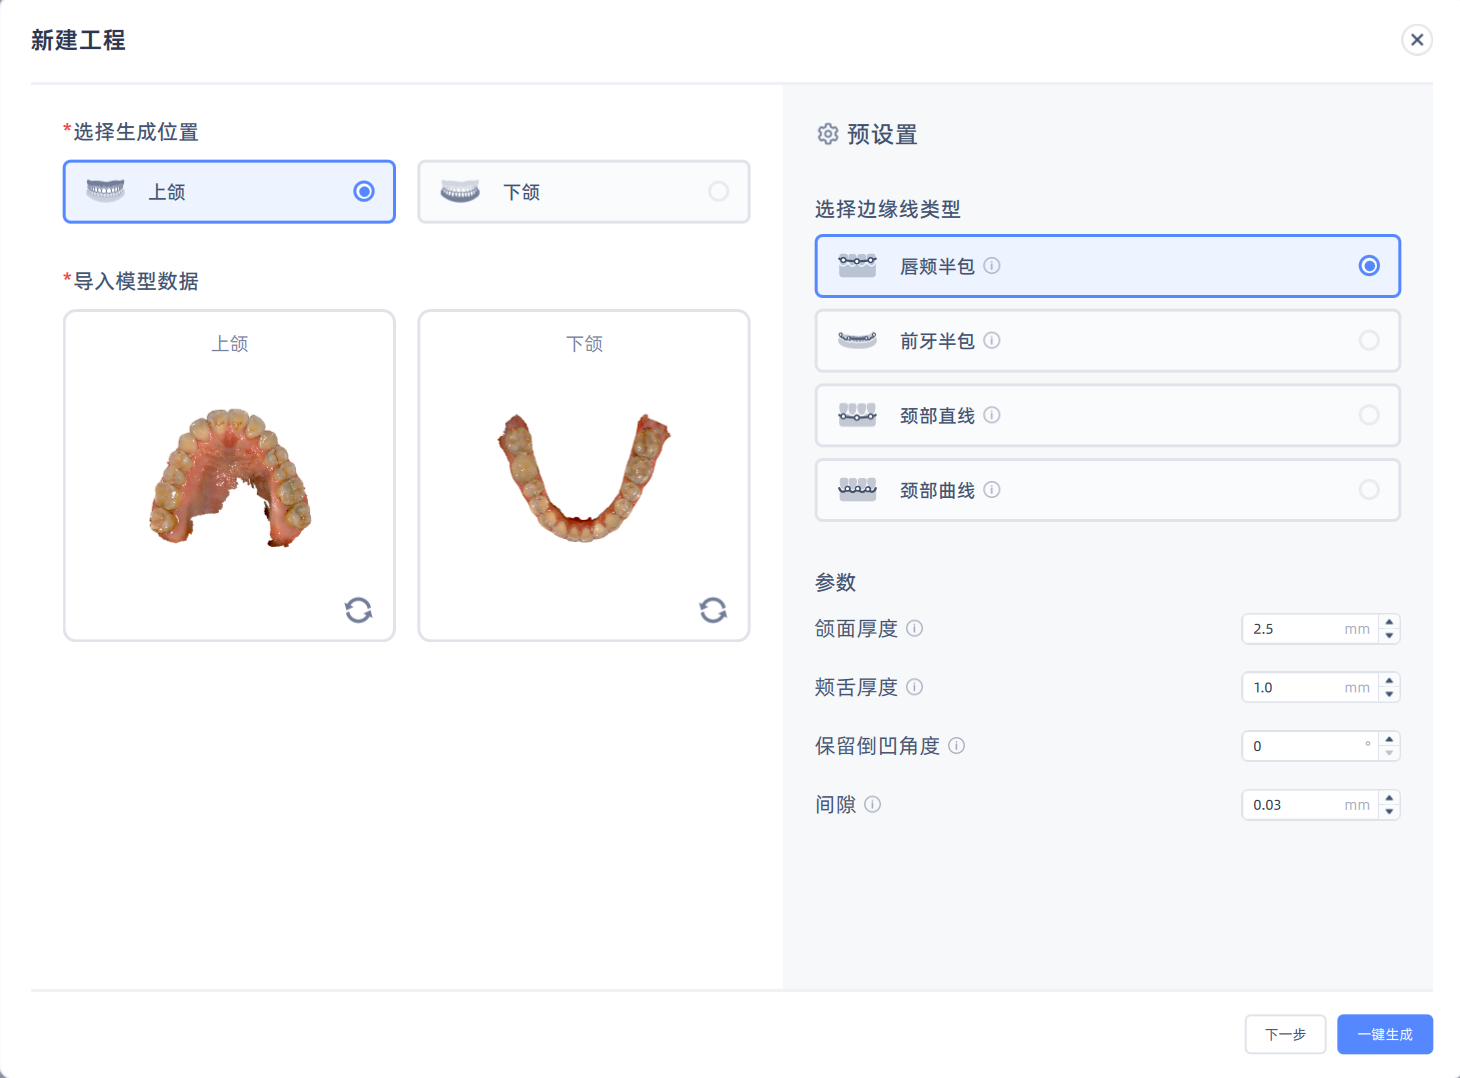Click the 前牙半包 margin type icon
1460x1078 pixels.
coord(857,340)
